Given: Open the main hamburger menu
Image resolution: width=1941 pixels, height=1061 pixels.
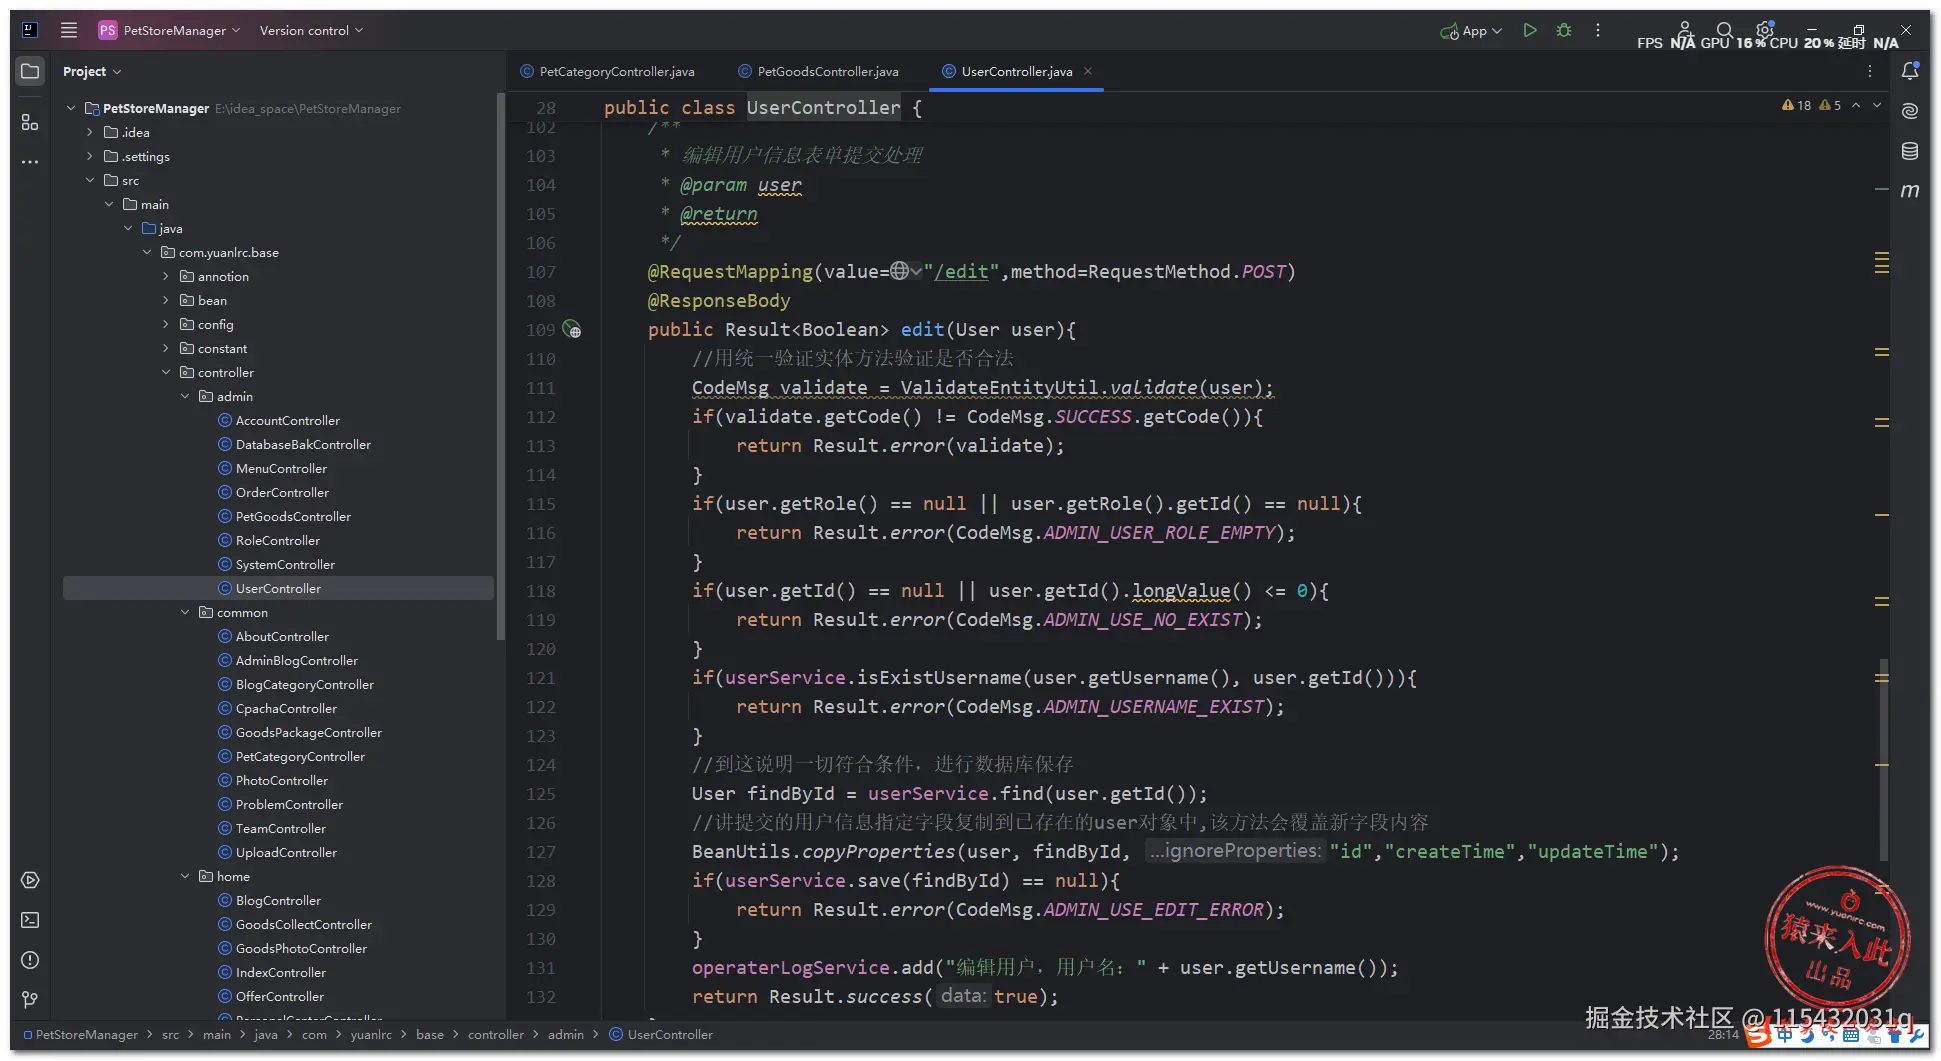Looking at the screenshot, I should pos(69,30).
